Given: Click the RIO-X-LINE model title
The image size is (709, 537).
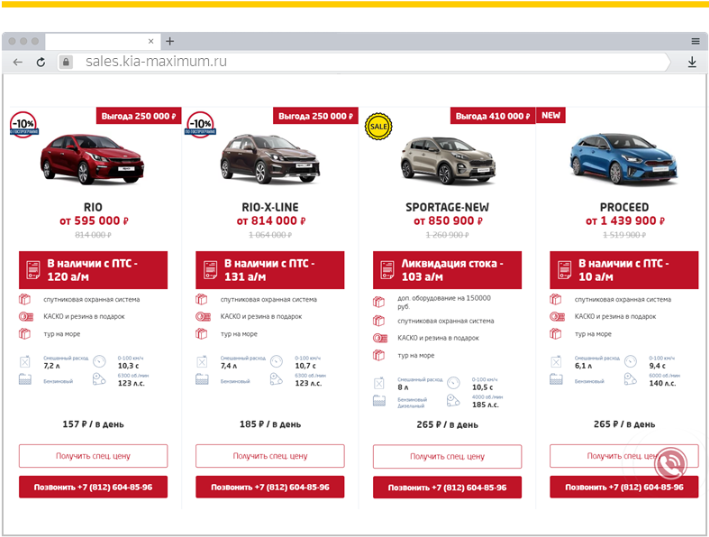Looking at the screenshot, I should click(270, 207).
